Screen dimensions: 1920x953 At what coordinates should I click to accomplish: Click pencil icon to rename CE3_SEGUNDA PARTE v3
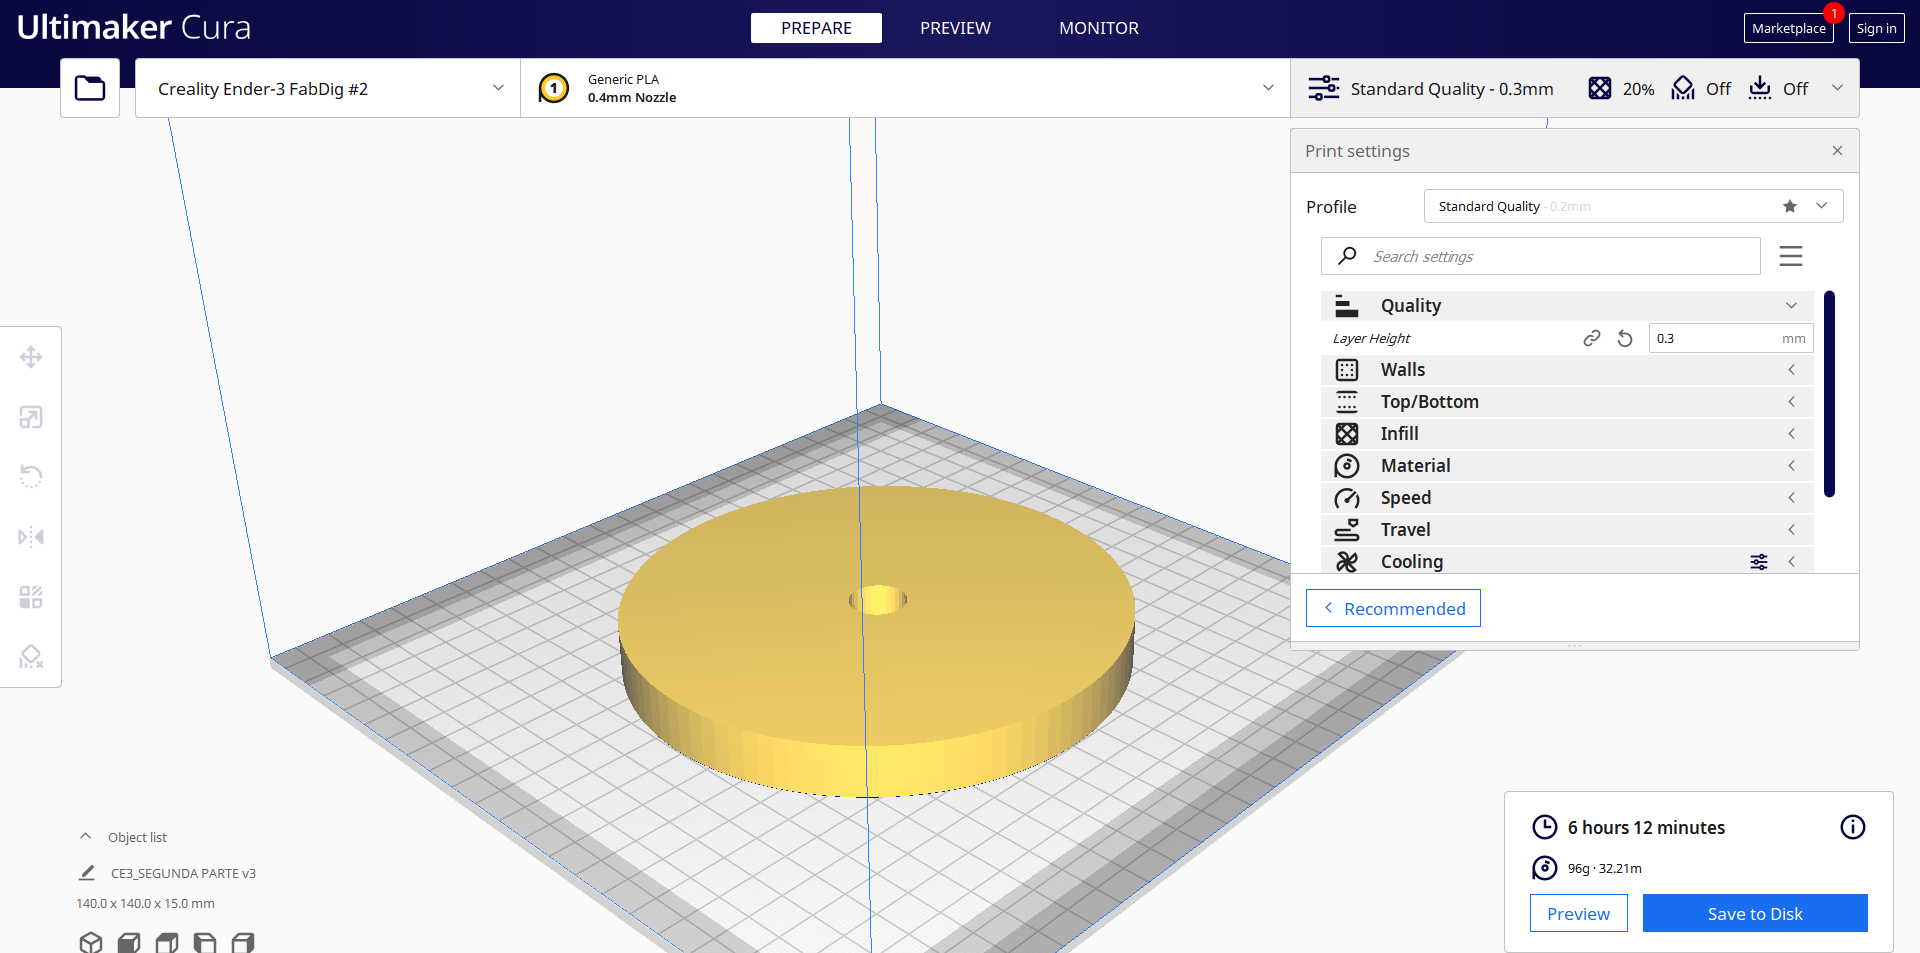click(87, 873)
